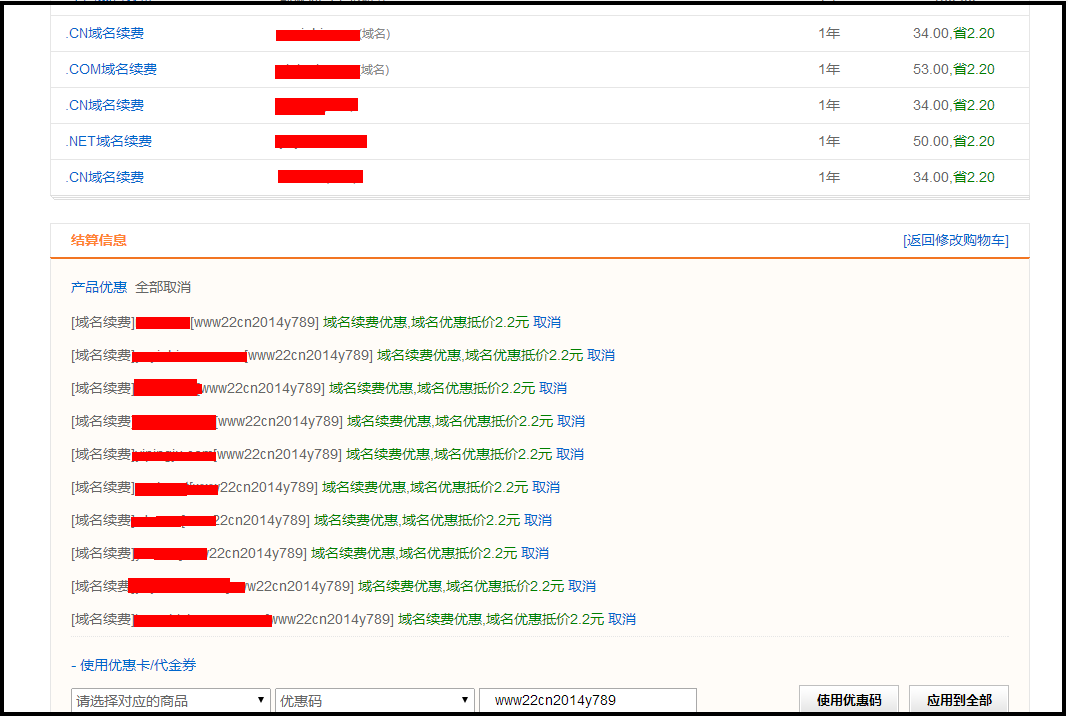
Task: Click 取消 on the eighth discount row
Action: (x=535, y=553)
